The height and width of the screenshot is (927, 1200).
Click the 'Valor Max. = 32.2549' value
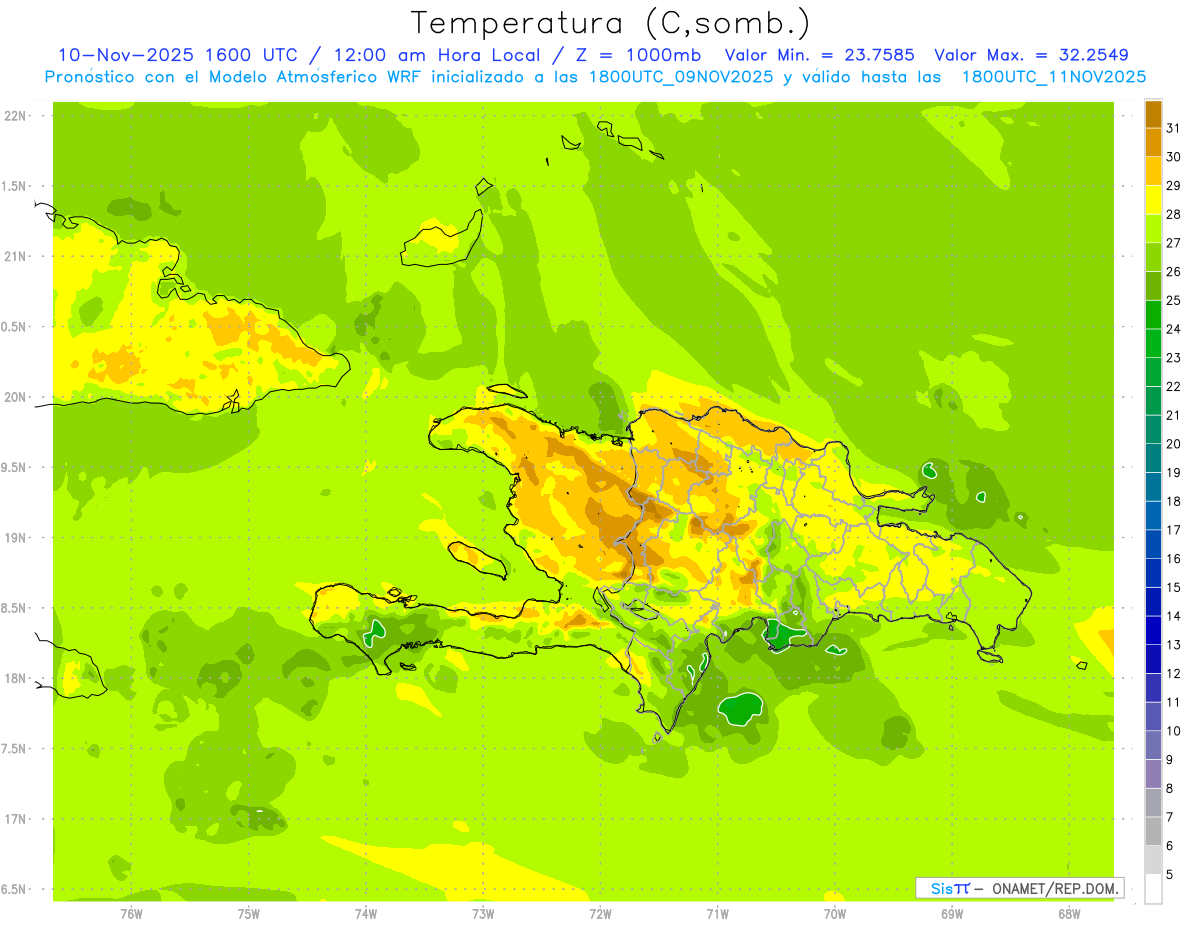pos(1031,56)
